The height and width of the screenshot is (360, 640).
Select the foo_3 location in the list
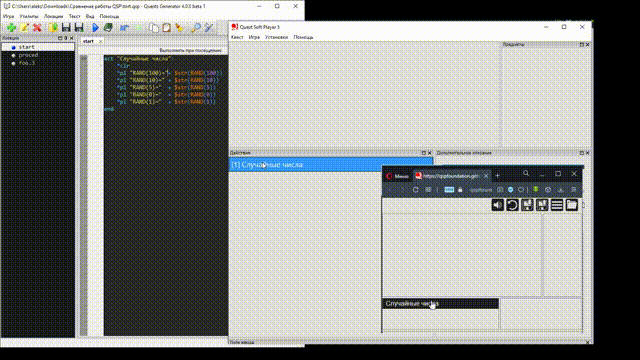tap(38, 63)
